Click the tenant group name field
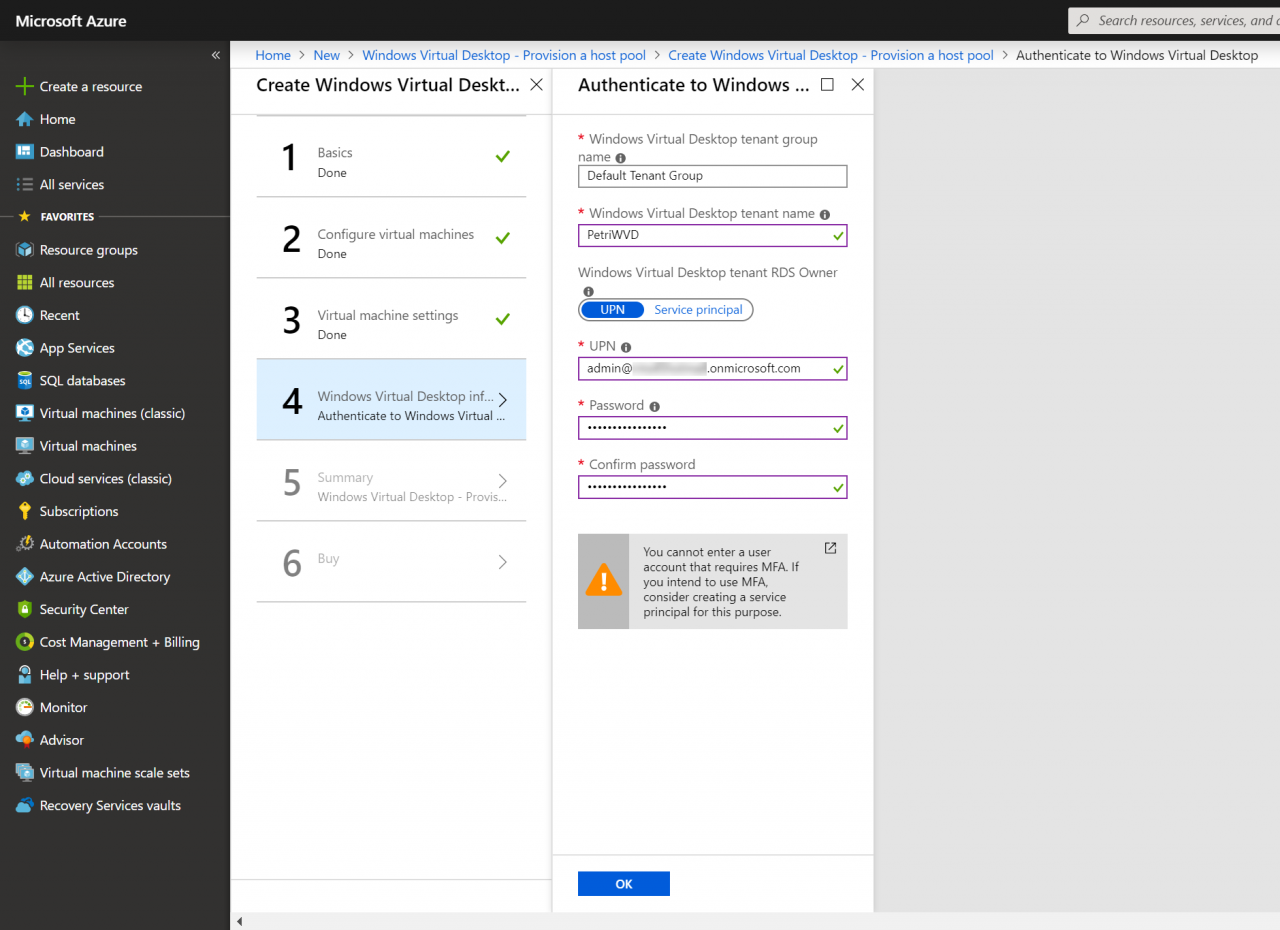Screen dimensions: 1280x930 tap(712, 176)
